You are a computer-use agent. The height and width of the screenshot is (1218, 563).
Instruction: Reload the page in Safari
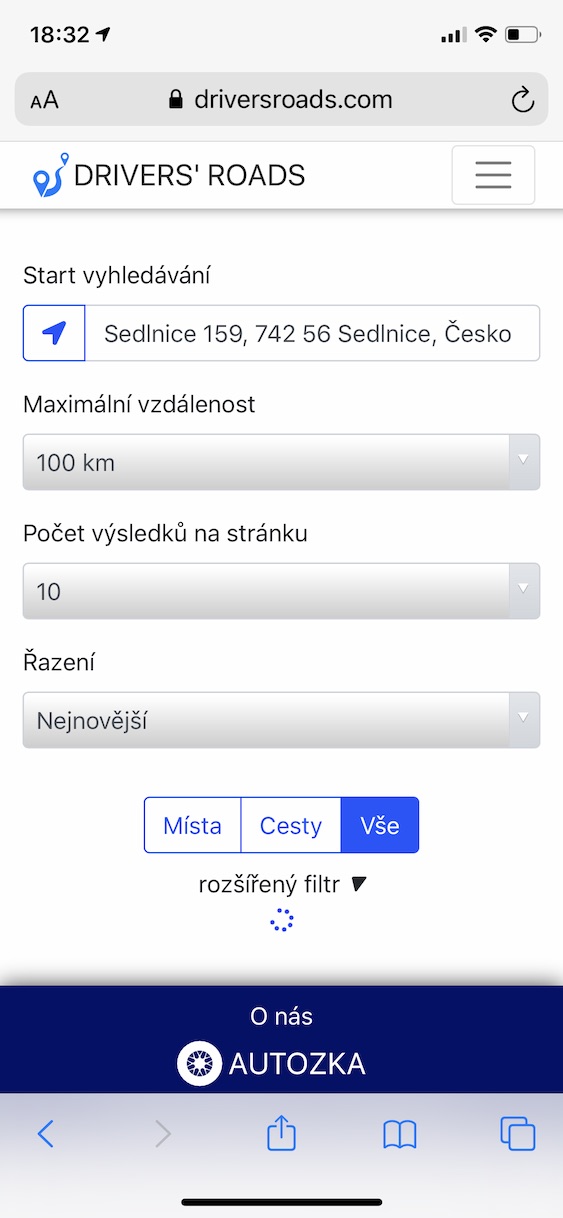[522, 99]
